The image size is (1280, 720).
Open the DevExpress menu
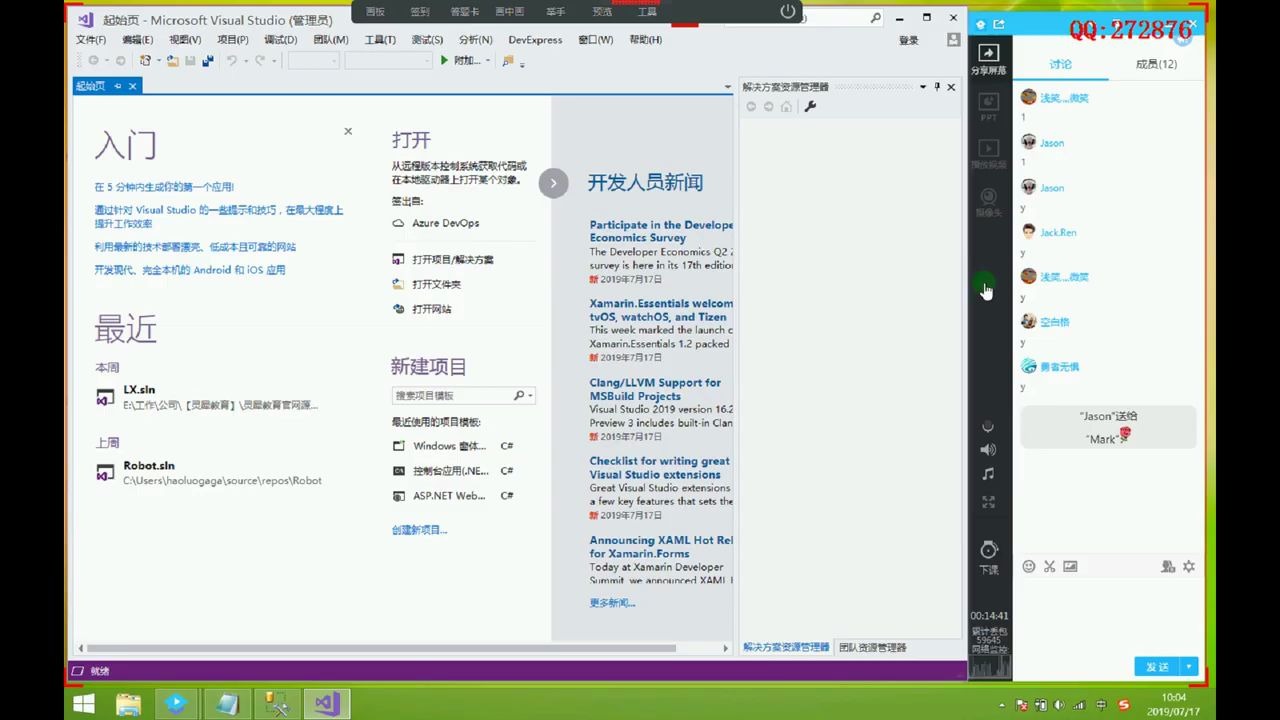click(535, 40)
